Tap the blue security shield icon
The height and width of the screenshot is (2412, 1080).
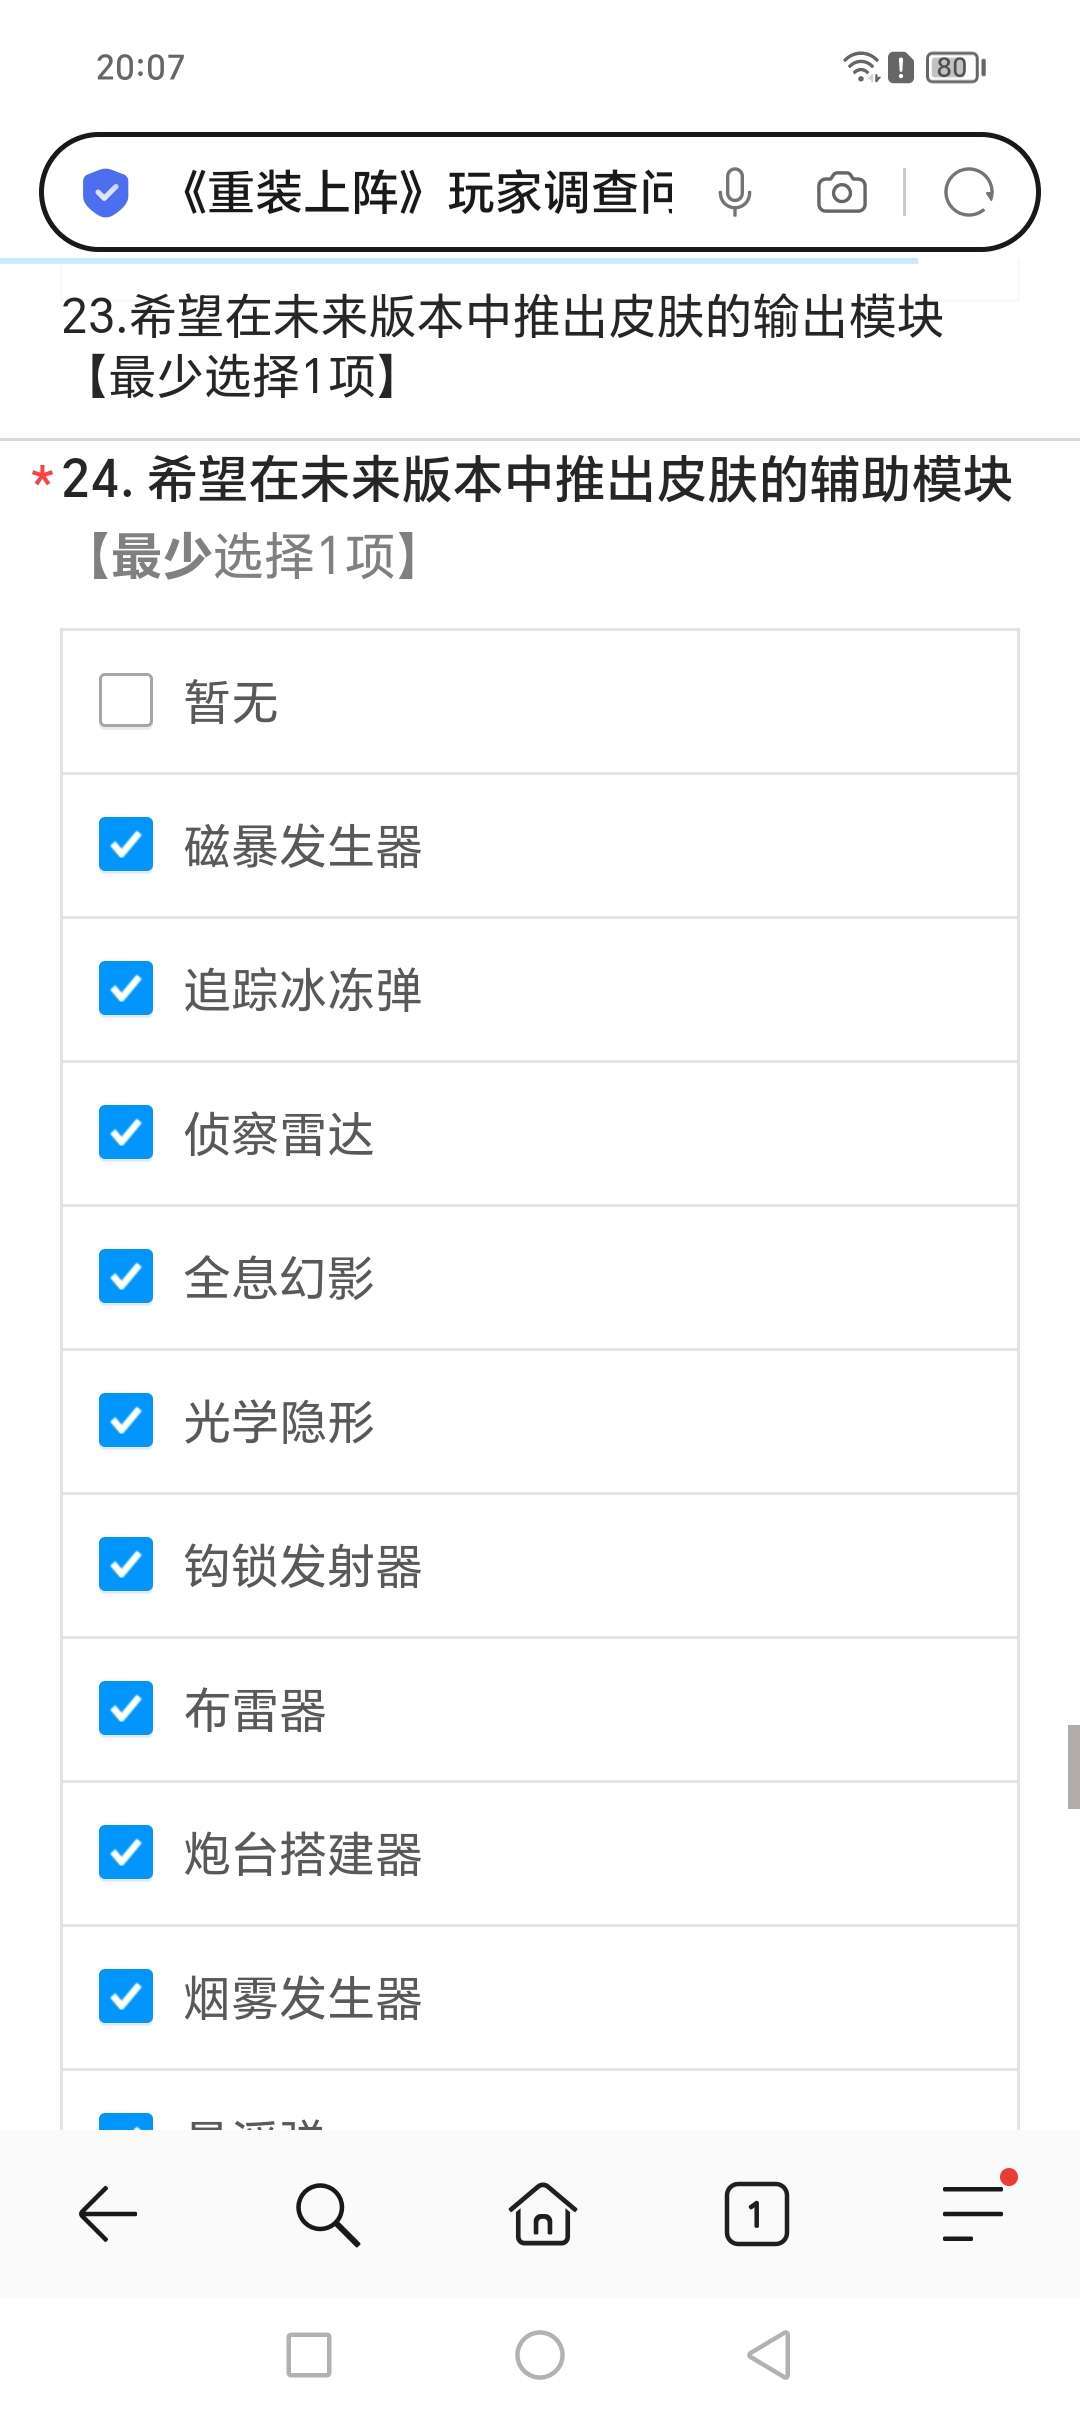pos(105,193)
